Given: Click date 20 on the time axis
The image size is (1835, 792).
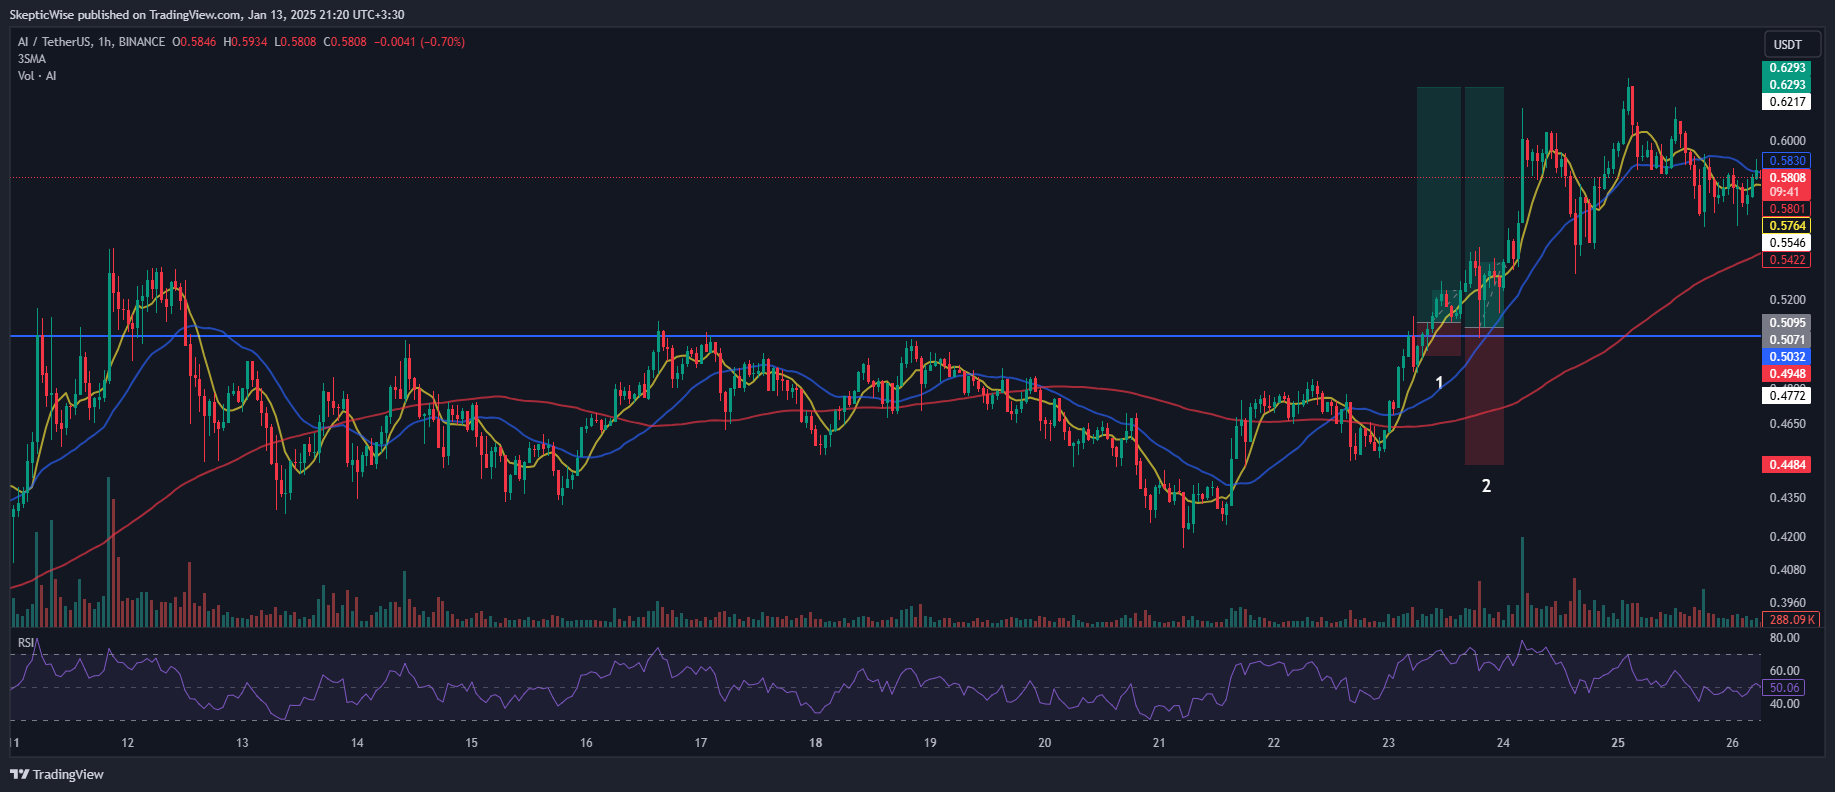Looking at the screenshot, I should [x=1045, y=743].
